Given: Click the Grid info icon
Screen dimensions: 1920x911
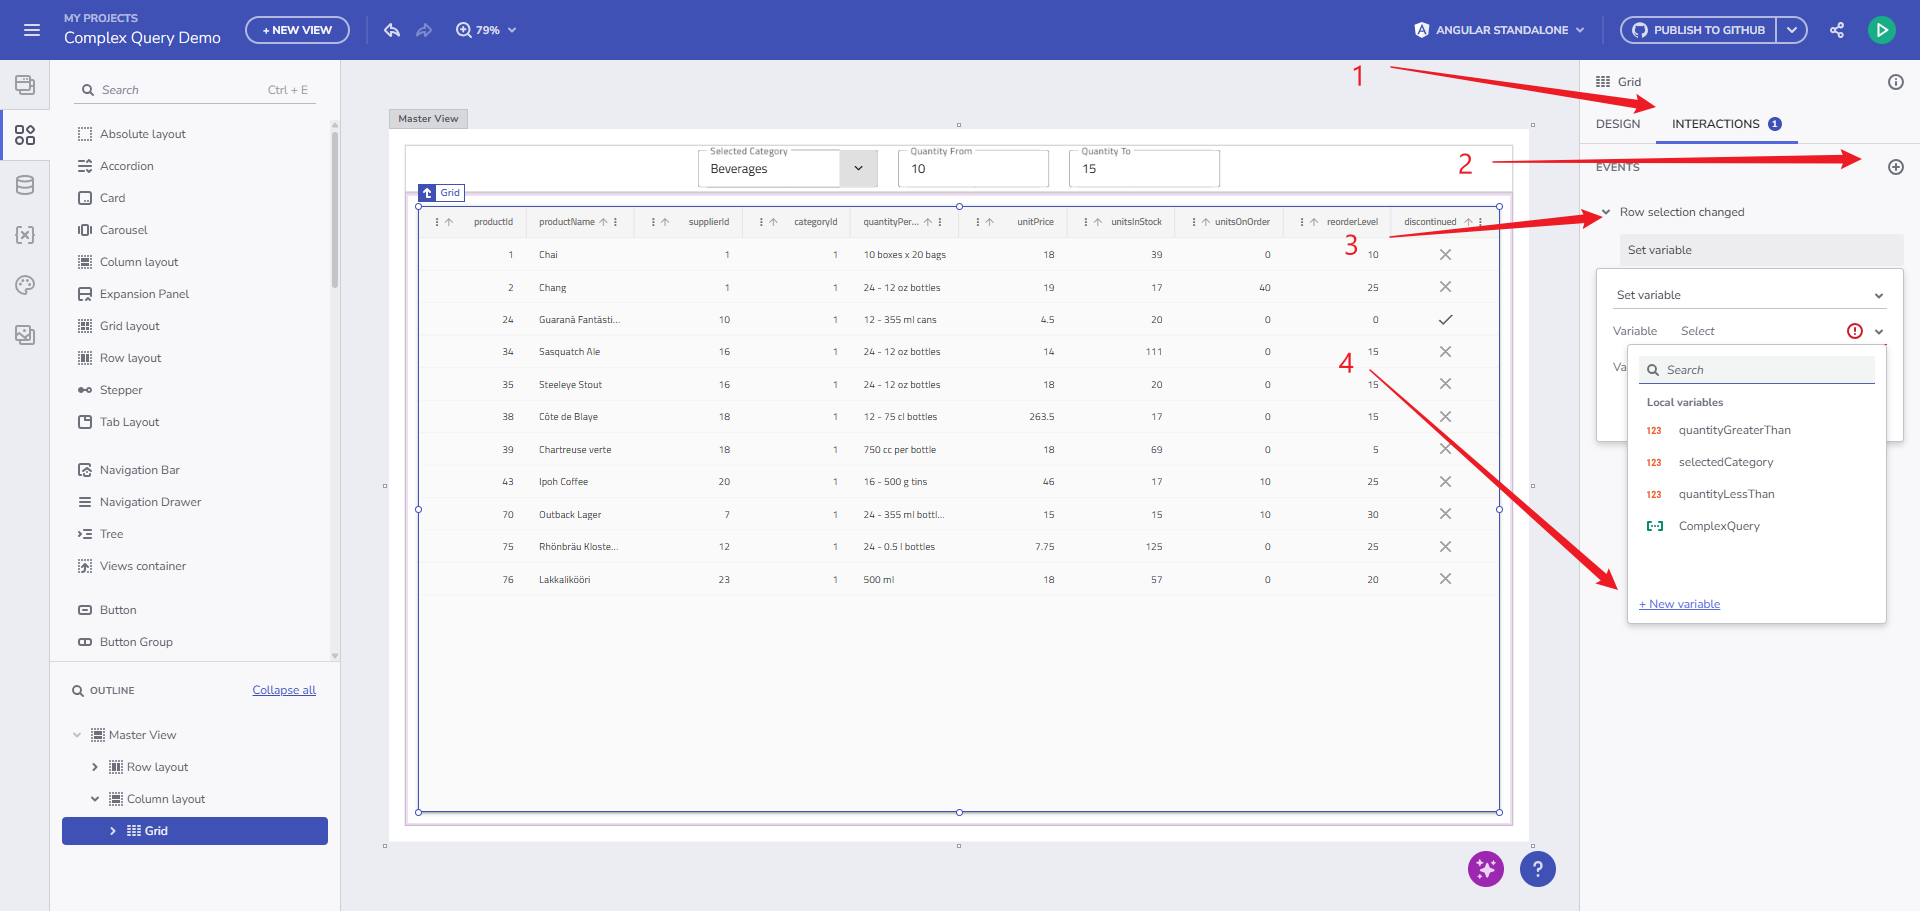Looking at the screenshot, I should coord(1895,82).
